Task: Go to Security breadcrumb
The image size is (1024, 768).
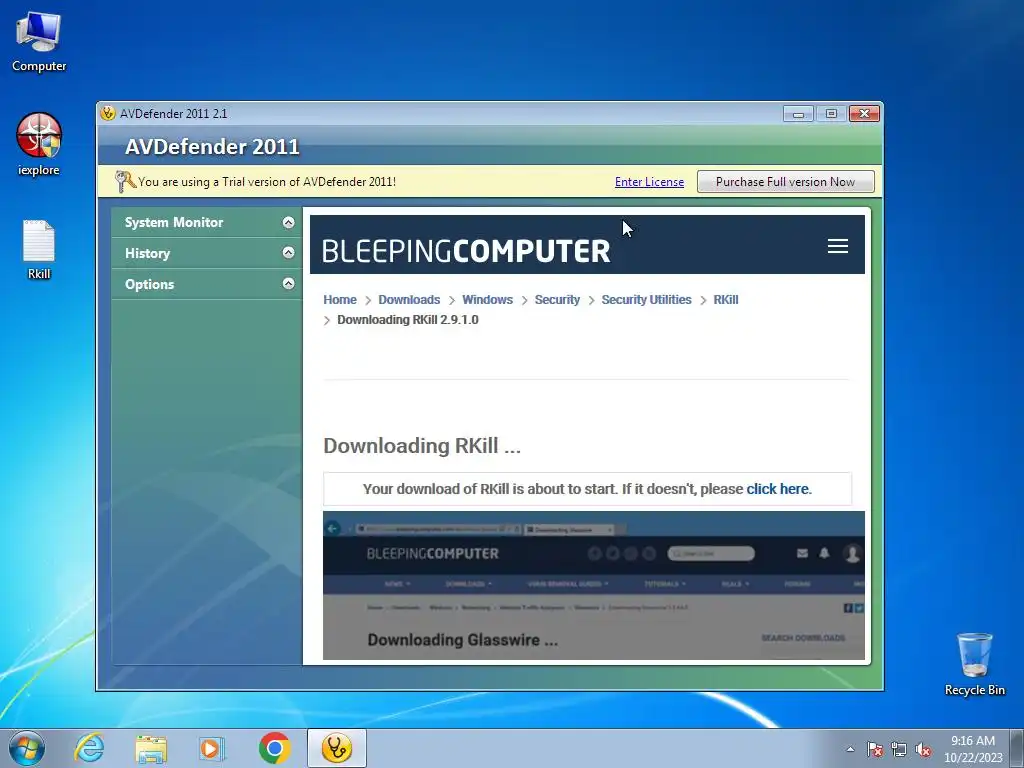Action: [557, 300]
